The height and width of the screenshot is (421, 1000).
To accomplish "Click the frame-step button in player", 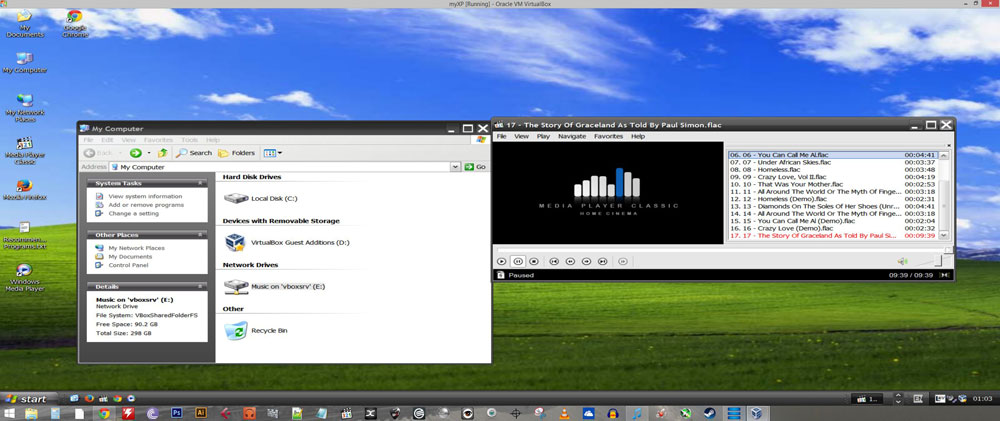I will tap(623, 261).
